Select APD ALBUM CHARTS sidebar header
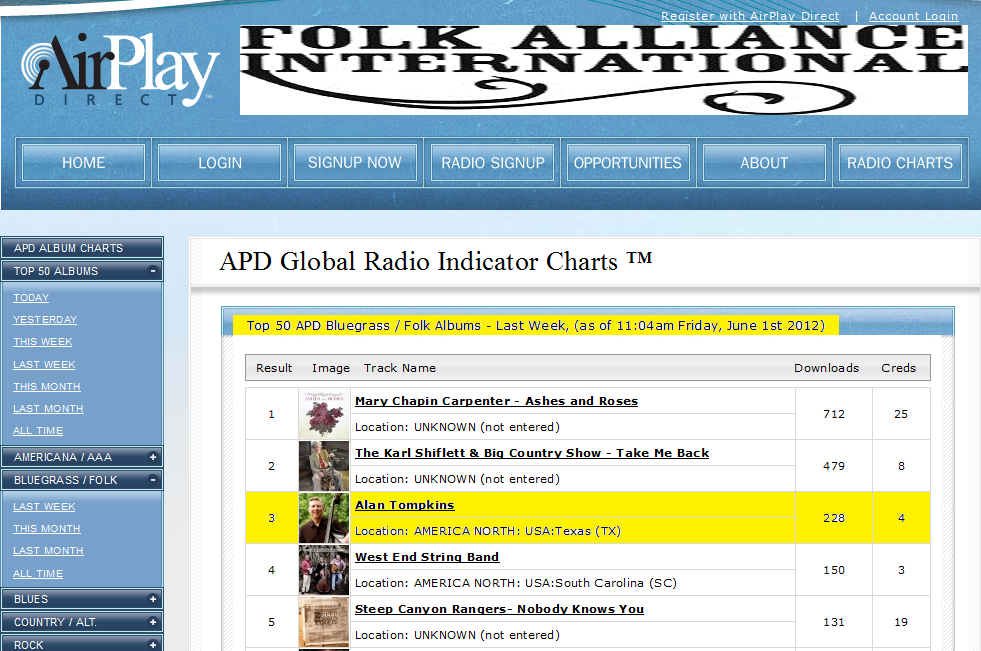This screenshot has height=651, width=981. click(82, 248)
